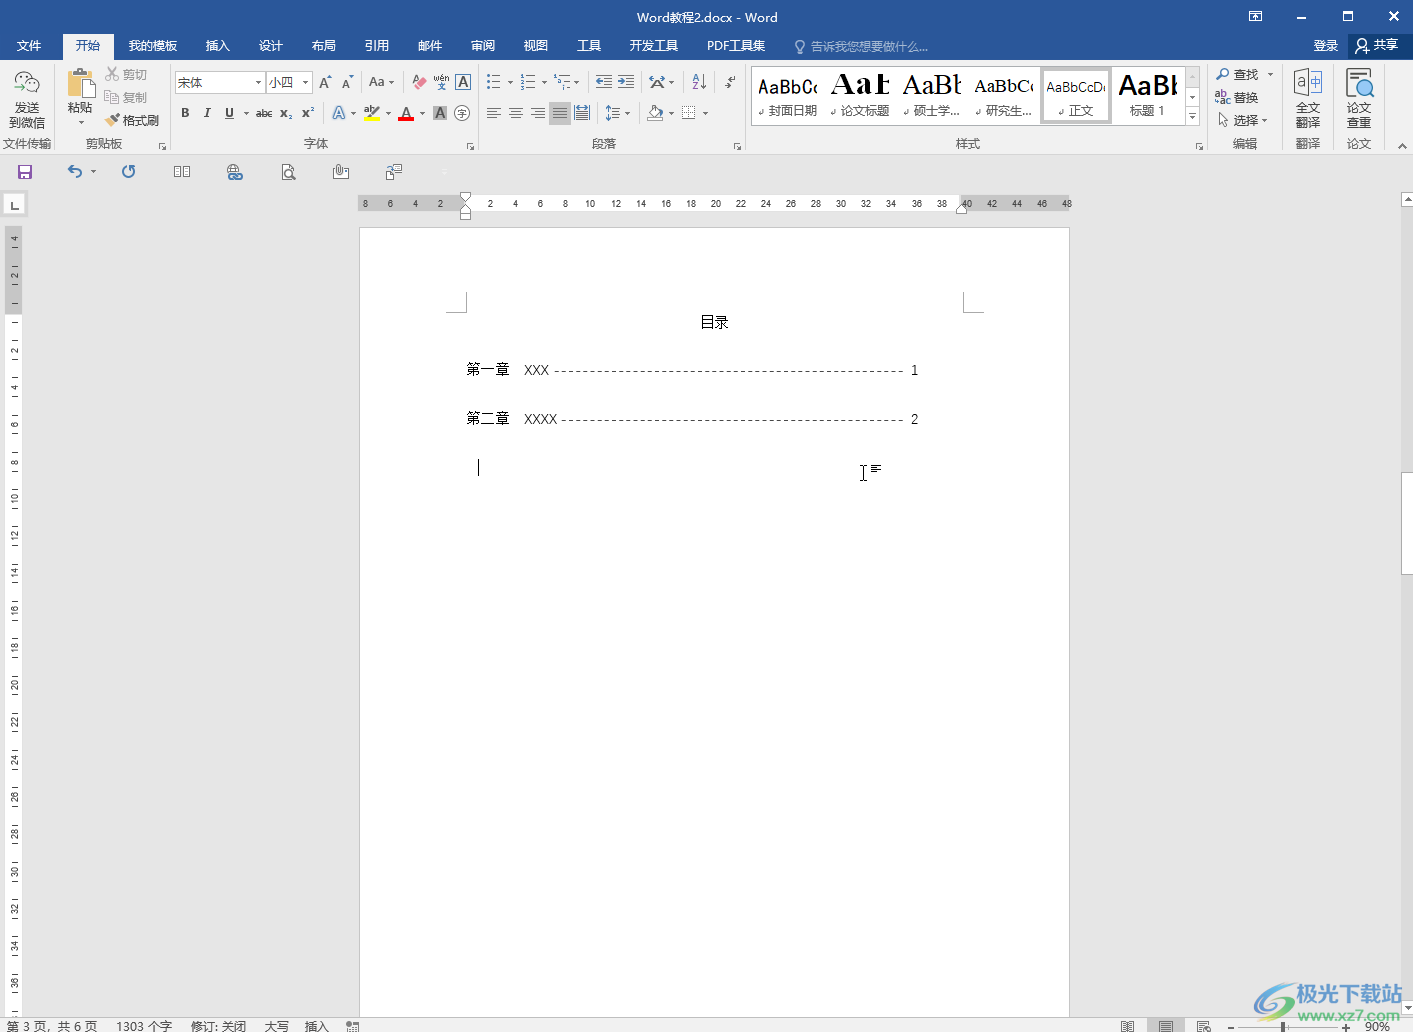Click the 登录 (Sign in) button

pos(1326,46)
